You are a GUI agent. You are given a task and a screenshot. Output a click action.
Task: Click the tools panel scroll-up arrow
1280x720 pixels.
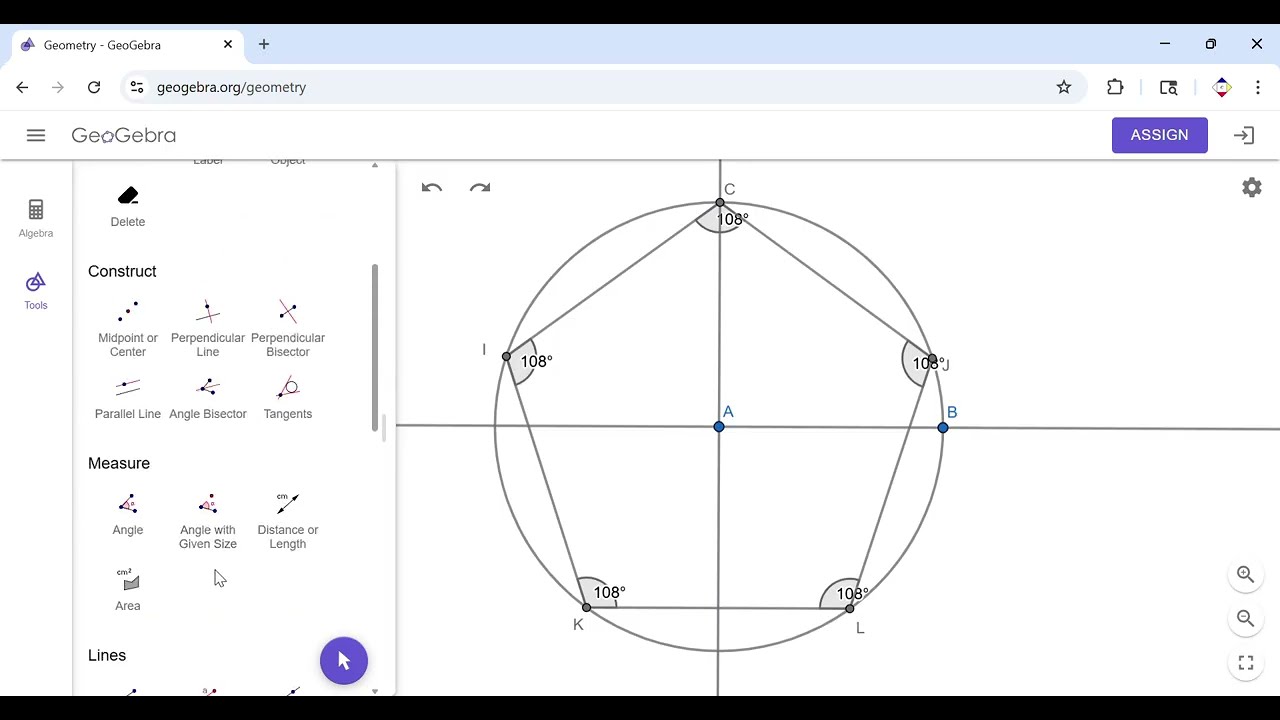coord(375,164)
